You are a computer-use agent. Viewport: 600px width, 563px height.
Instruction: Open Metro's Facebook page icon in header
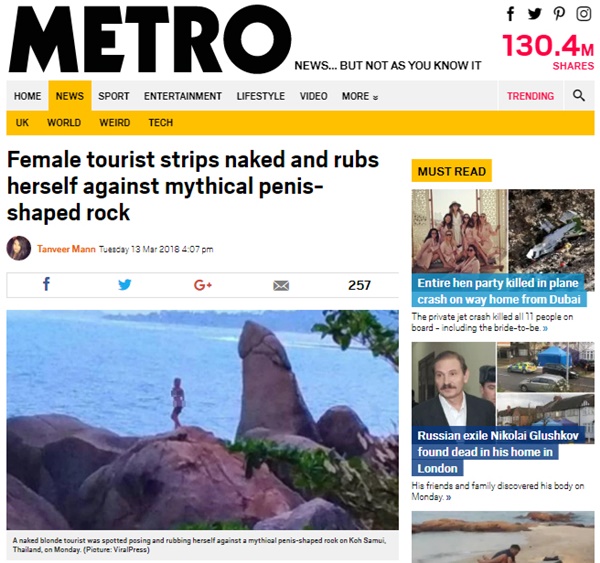(x=510, y=14)
